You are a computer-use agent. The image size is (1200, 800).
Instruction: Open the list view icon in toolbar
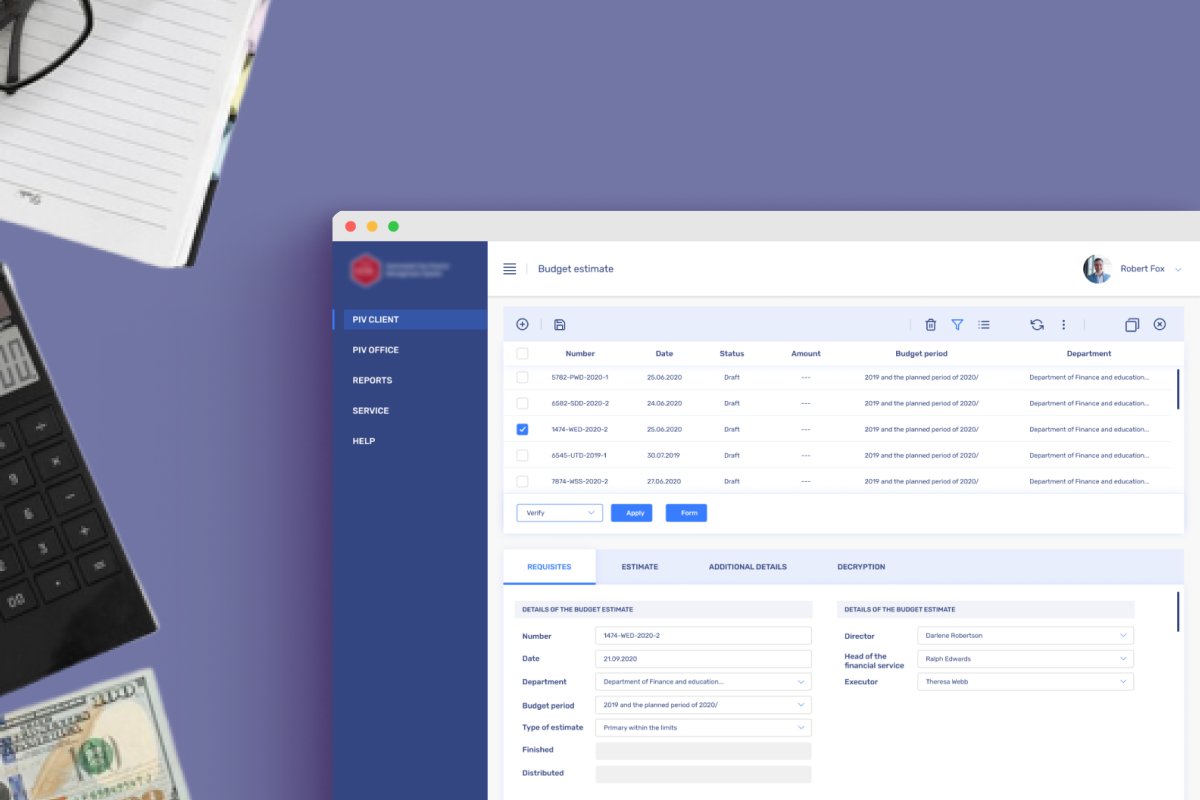984,324
